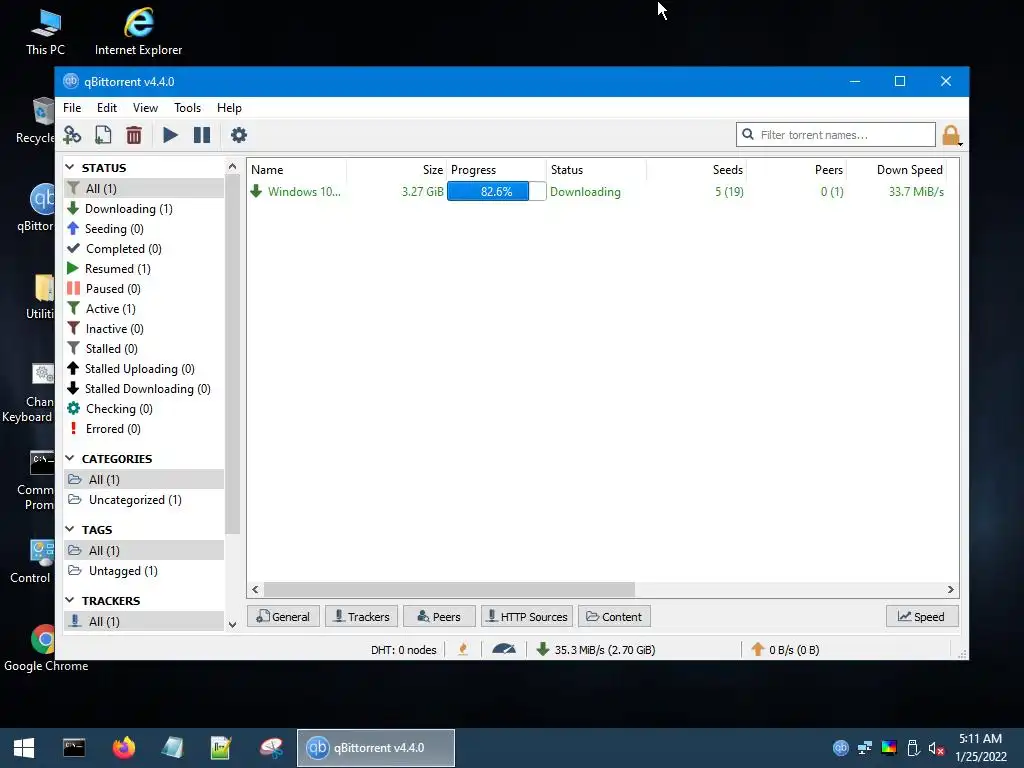This screenshot has width=1024, height=768.
Task: Select Untagged (1) tag filter
Action: [144, 571]
